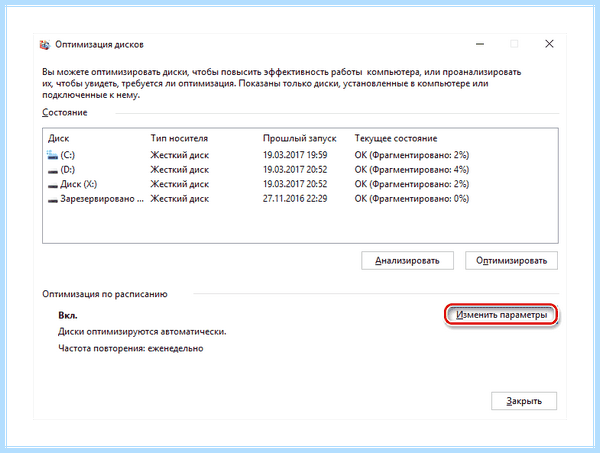The height and width of the screenshot is (453, 600).
Task: Select the Зарезервировано ... drive name
Action: 102,199
